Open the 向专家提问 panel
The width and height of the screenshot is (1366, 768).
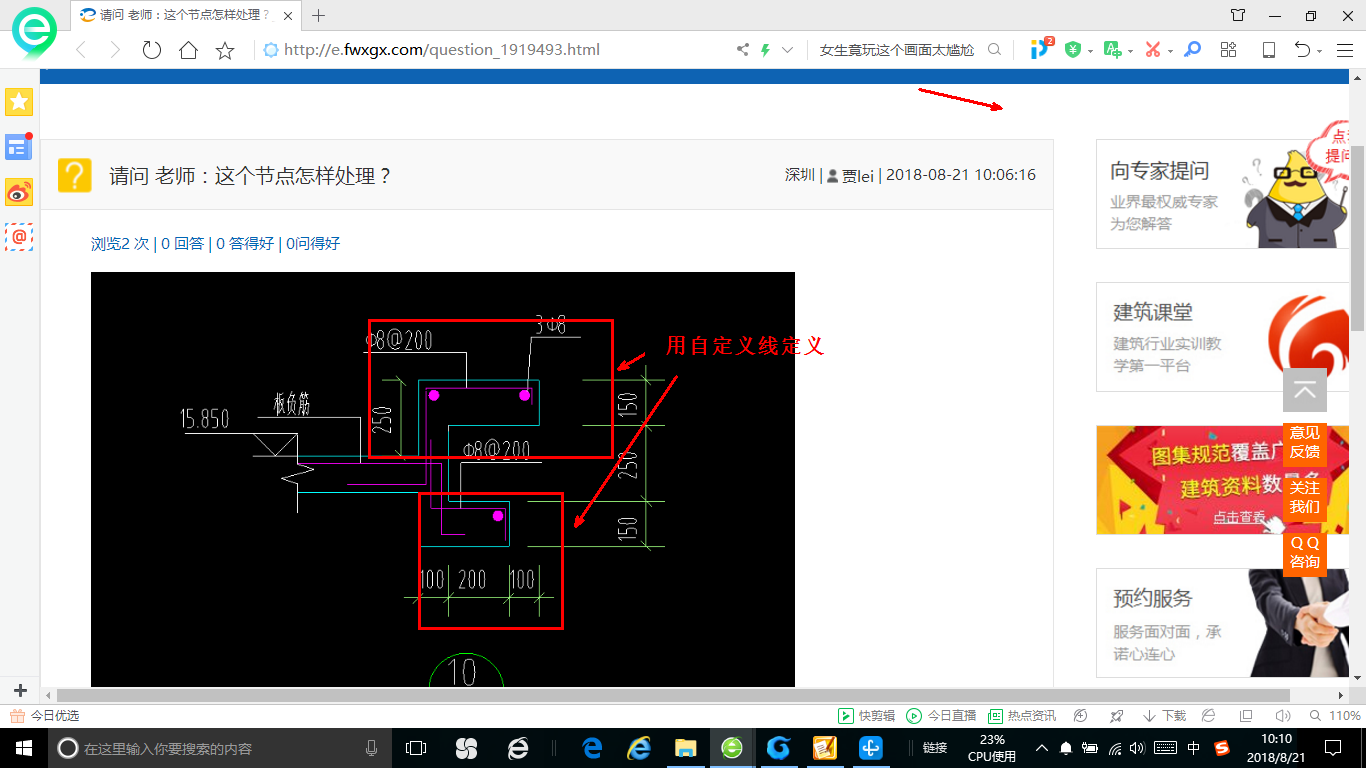coord(1222,194)
